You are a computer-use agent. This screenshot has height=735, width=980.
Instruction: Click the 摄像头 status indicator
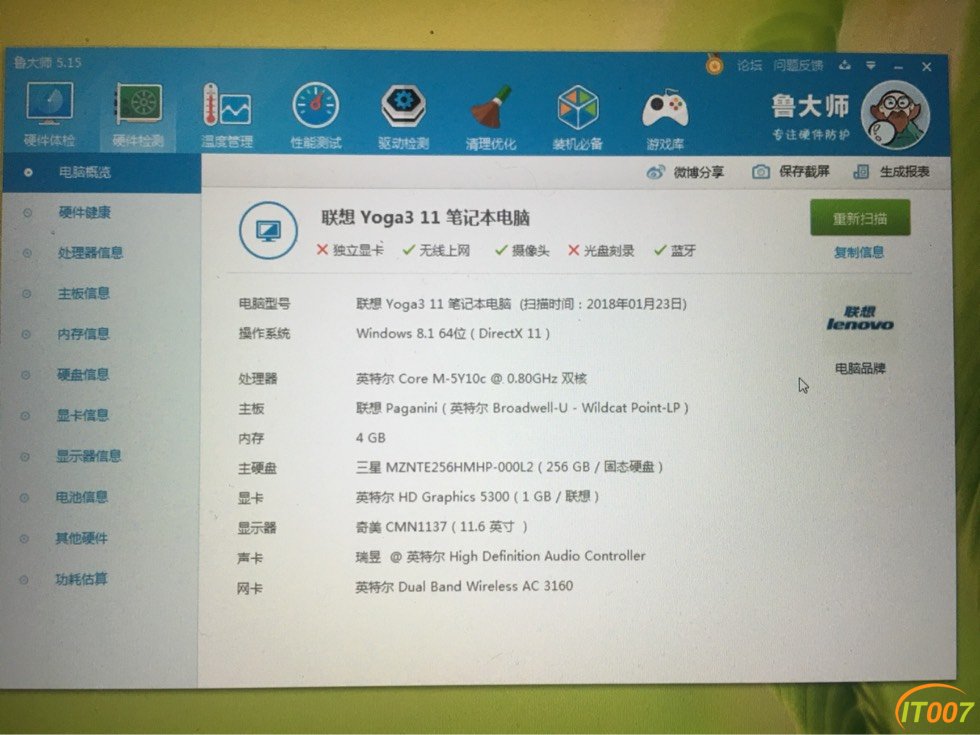[x=522, y=251]
